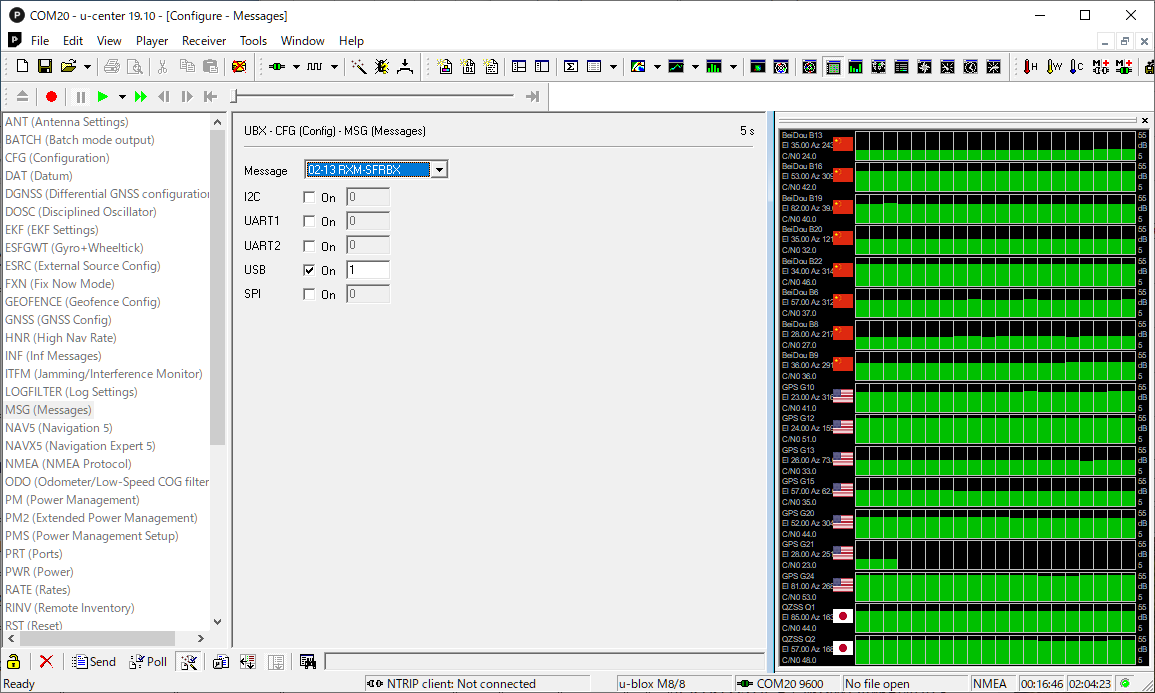Click the crossed tools icon next to Poll
The height and width of the screenshot is (693, 1155).
[x=189, y=661]
